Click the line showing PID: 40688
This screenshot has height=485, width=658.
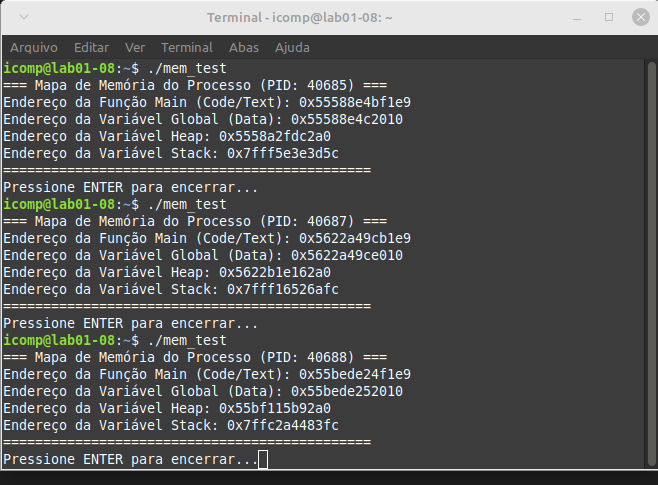pos(195,357)
